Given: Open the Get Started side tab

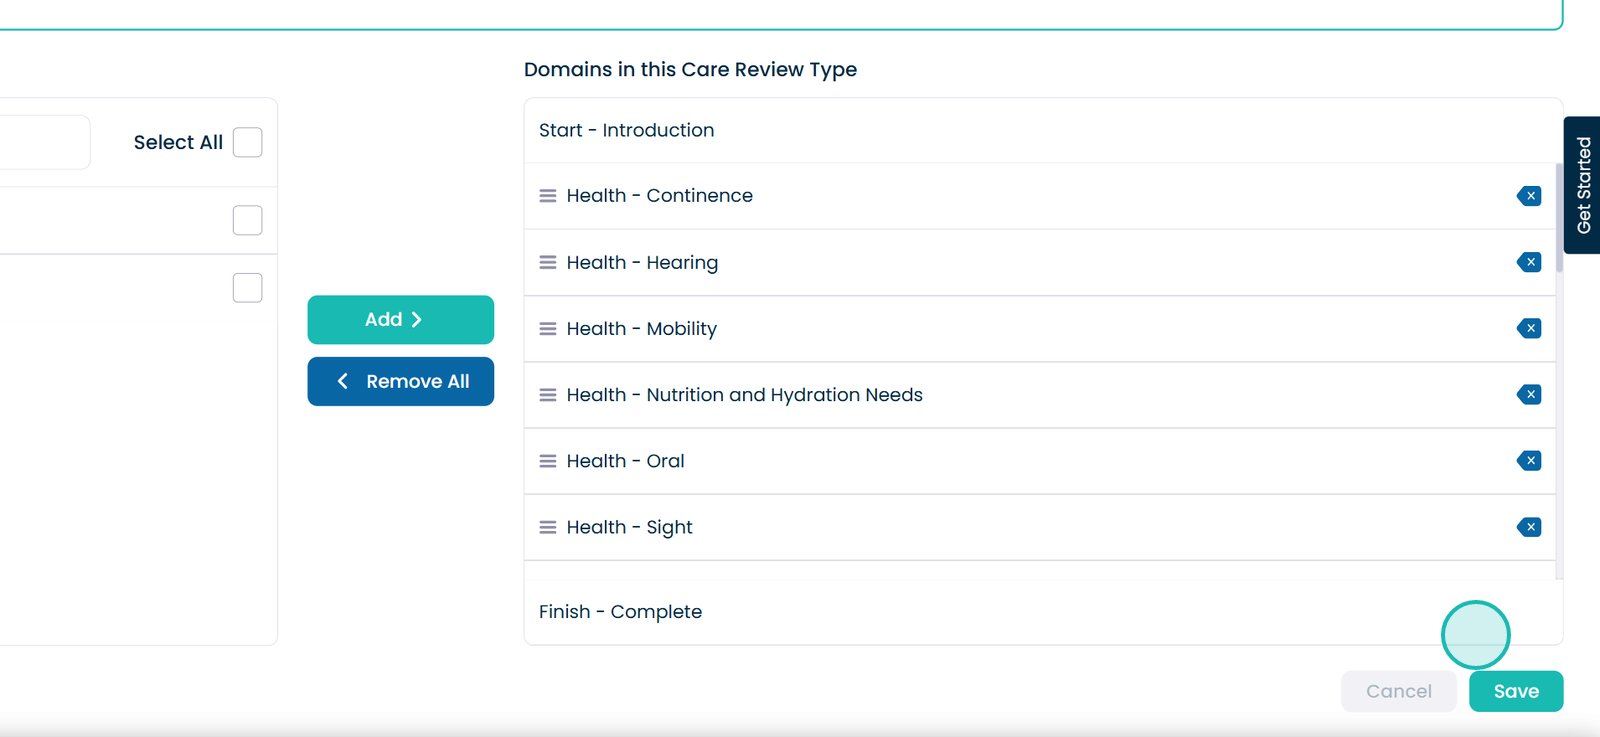Looking at the screenshot, I should click(x=1583, y=185).
